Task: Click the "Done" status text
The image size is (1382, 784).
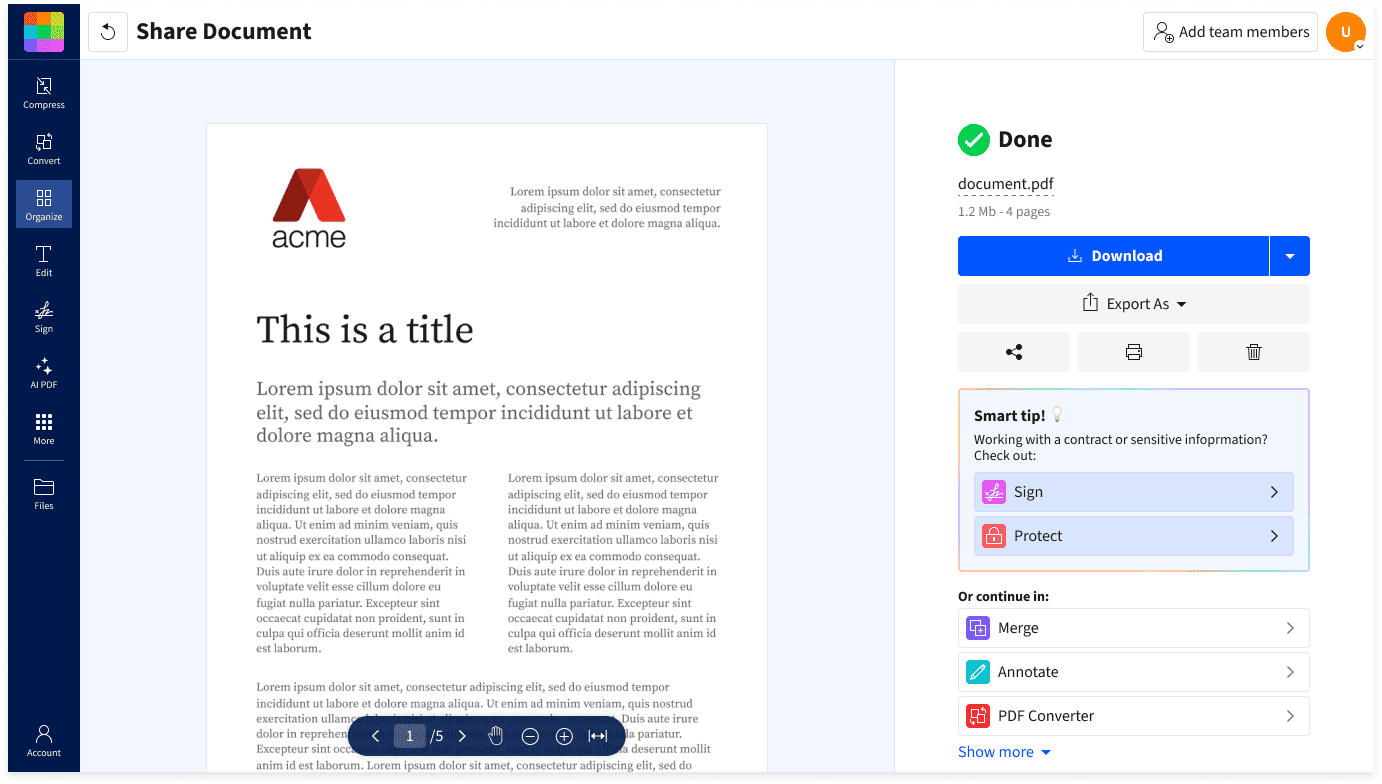Action: pos(1025,140)
